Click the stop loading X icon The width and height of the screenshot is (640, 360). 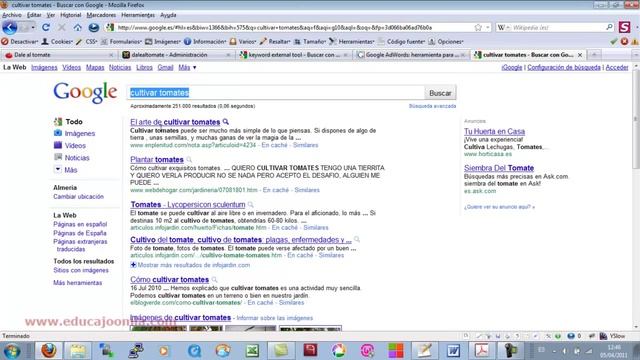point(62,27)
